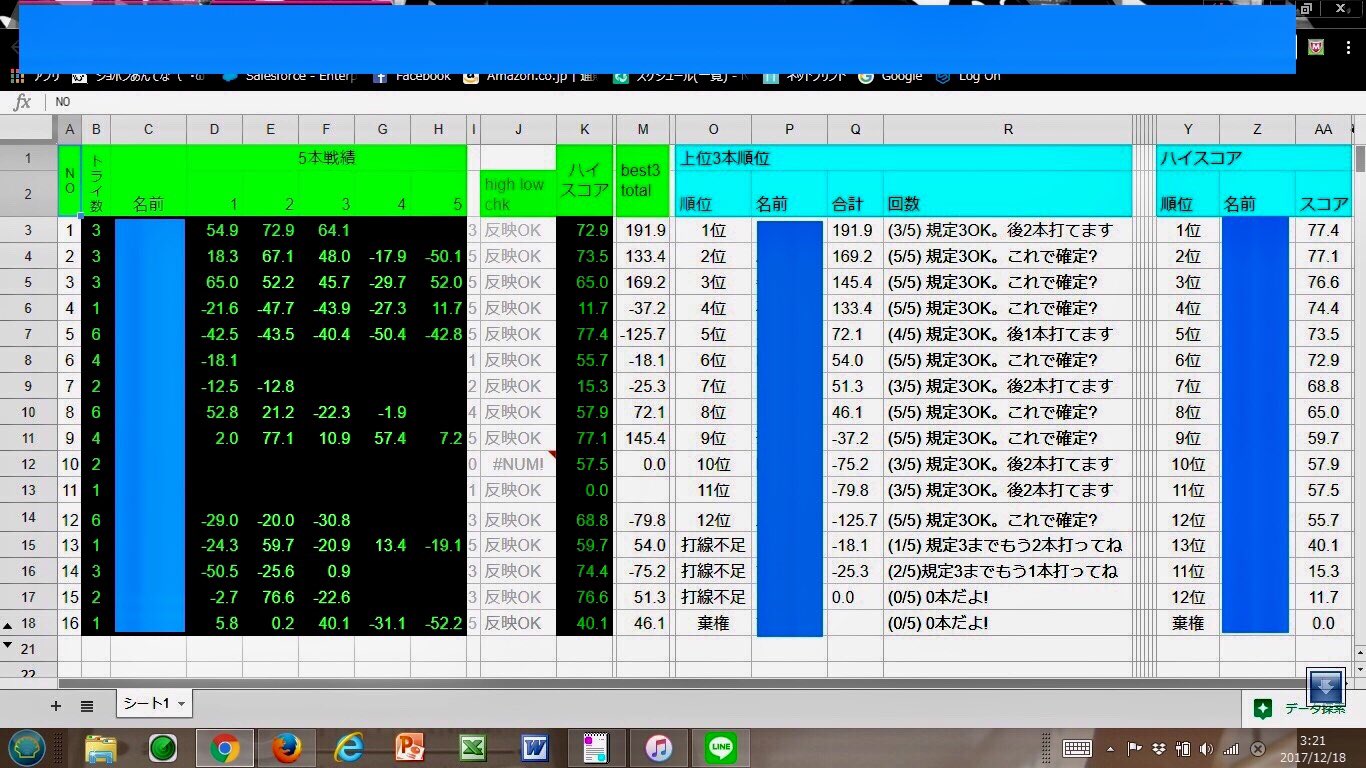The image size is (1366, 768).
Task: Select the トライ数 header cell
Action: [x=96, y=180]
